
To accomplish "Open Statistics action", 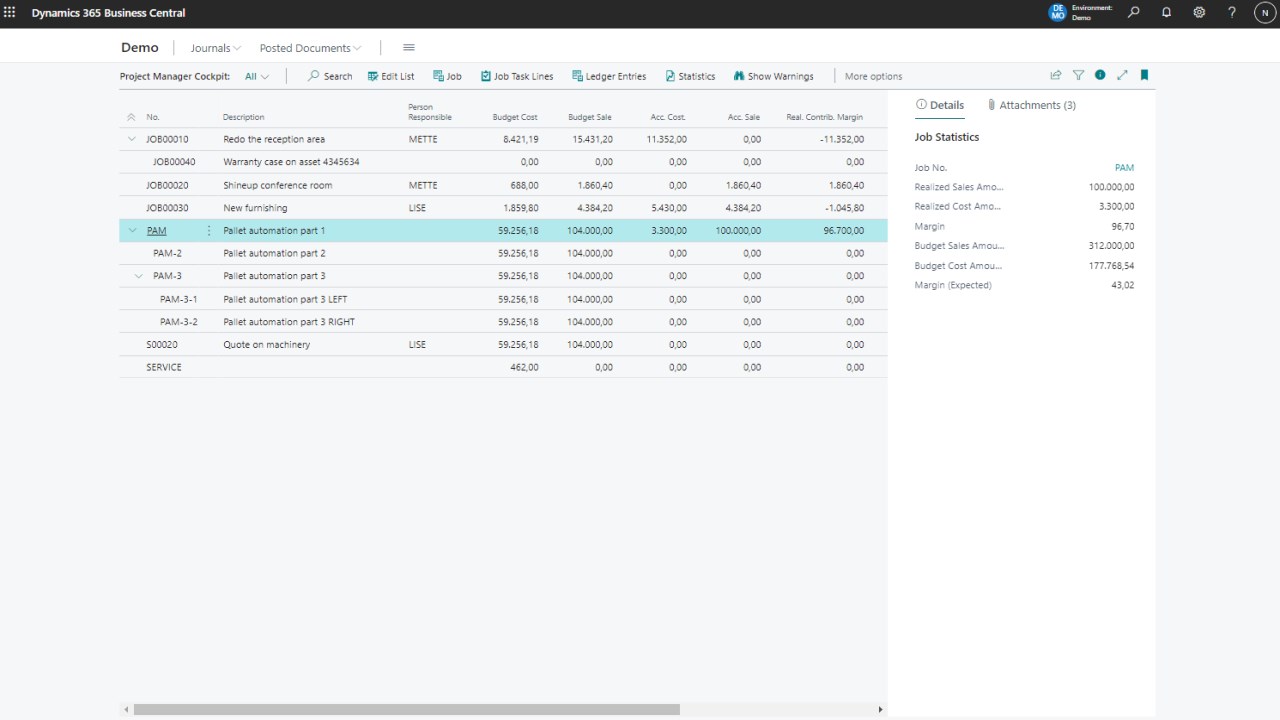I will click(x=690, y=76).
